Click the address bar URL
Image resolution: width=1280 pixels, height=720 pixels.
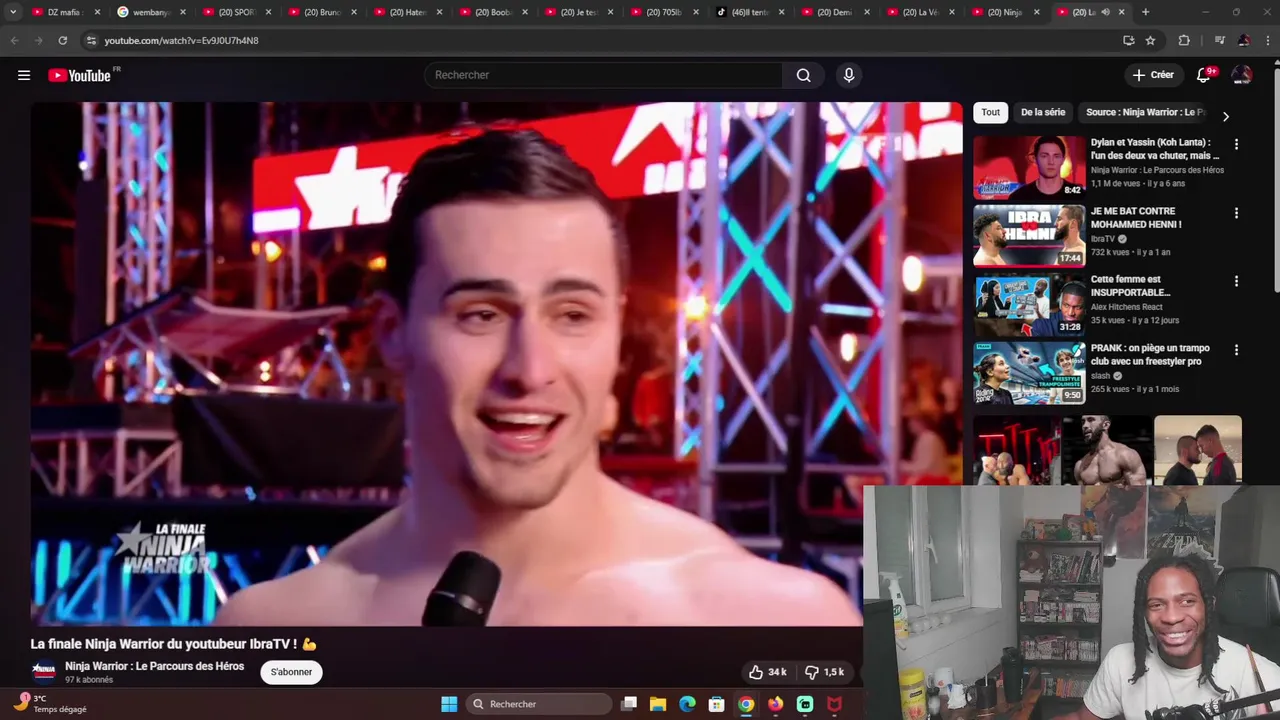181,40
